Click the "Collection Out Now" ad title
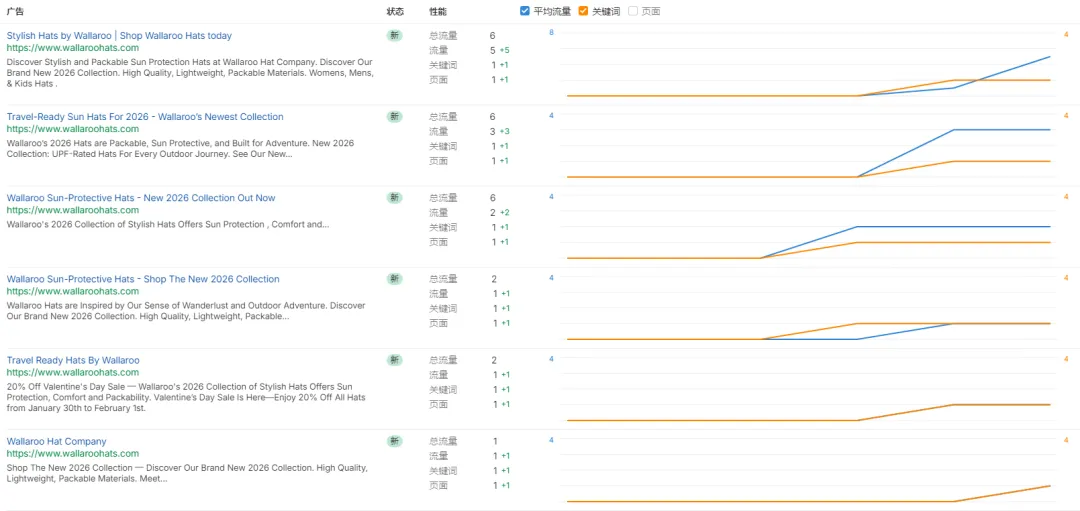This screenshot has height=511, width=1080. (x=141, y=198)
